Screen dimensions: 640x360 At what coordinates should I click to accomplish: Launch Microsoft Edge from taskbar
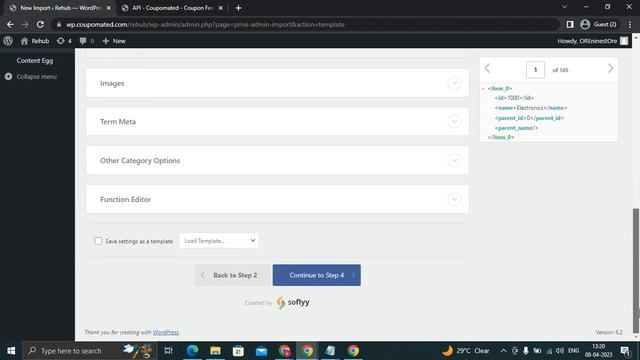click(192, 351)
